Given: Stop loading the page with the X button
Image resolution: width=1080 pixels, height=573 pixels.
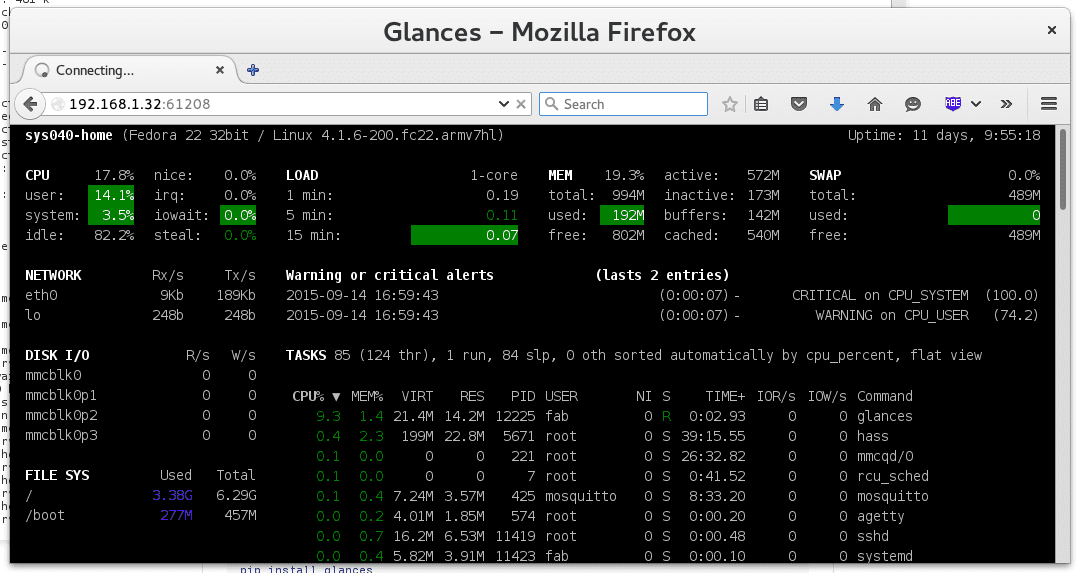Looking at the screenshot, I should [x=521, y=104].
